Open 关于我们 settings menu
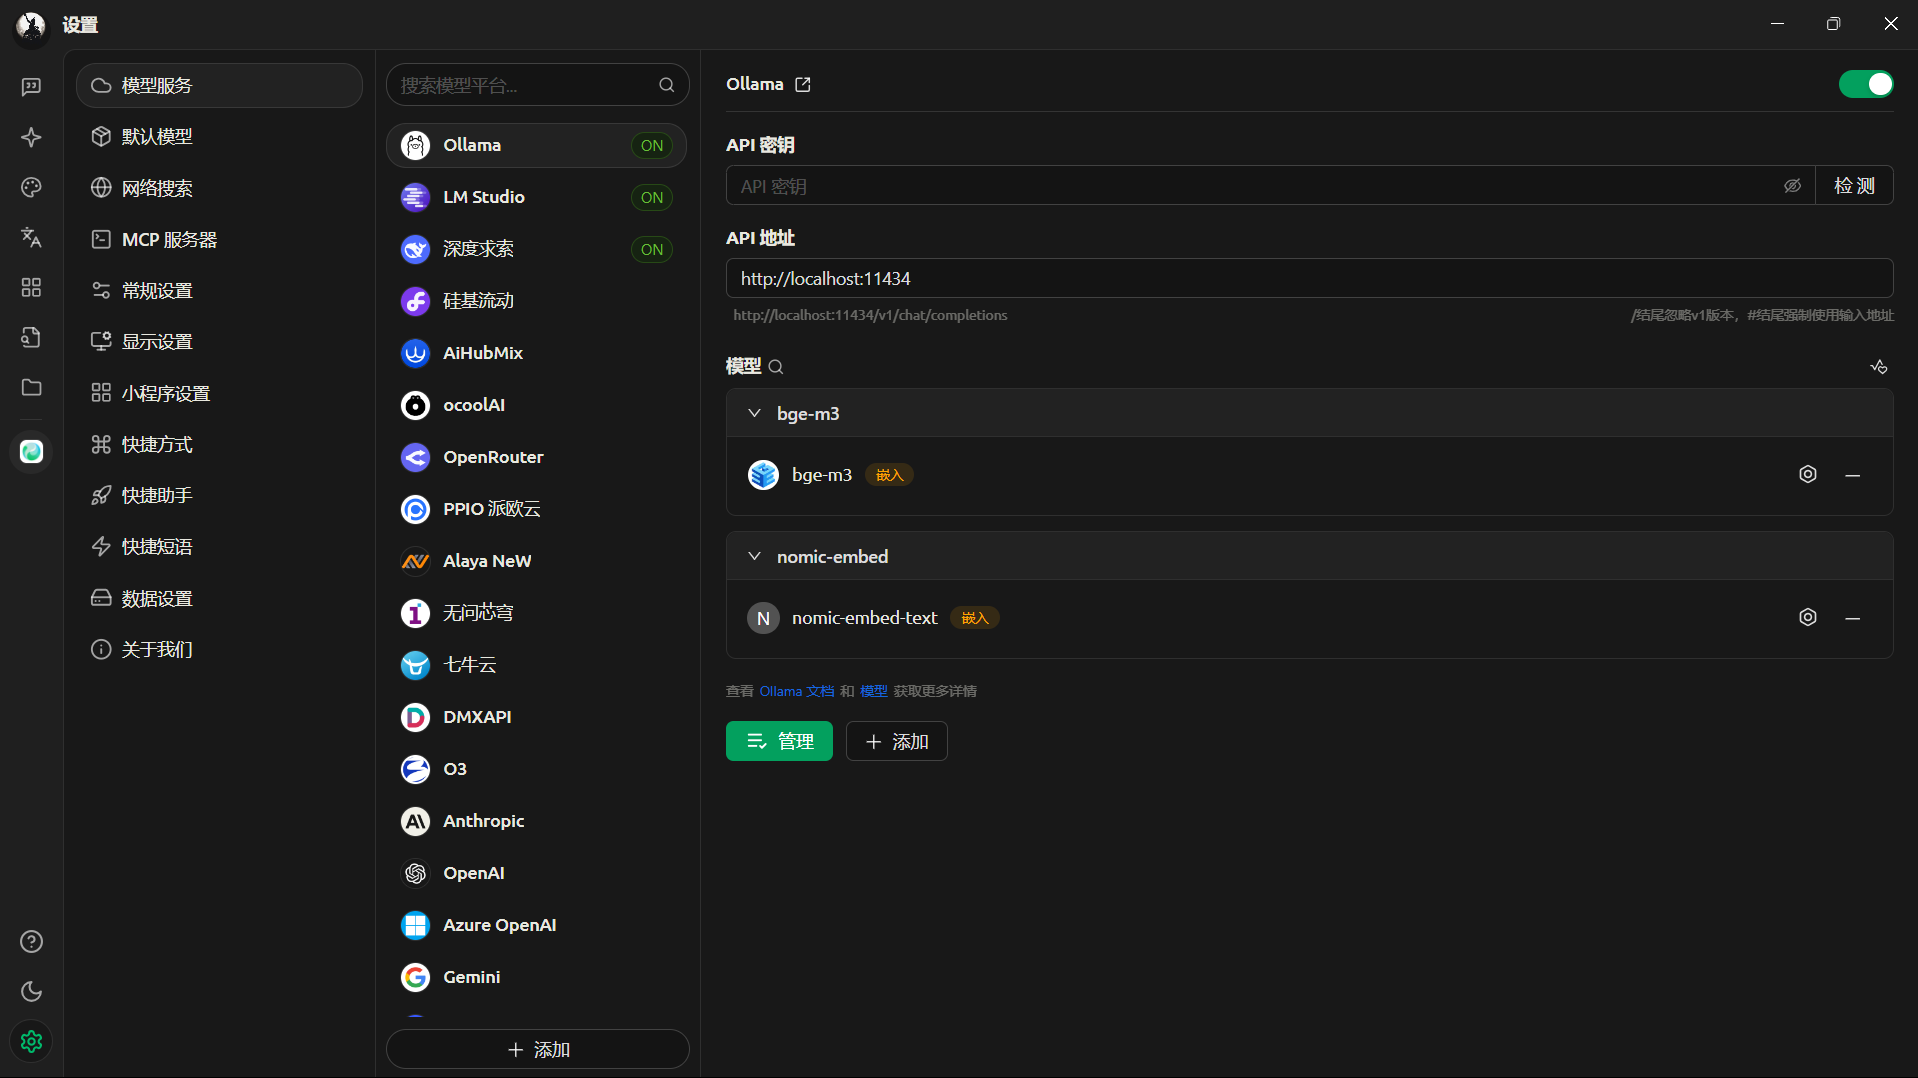 click(x=219, y=650)
